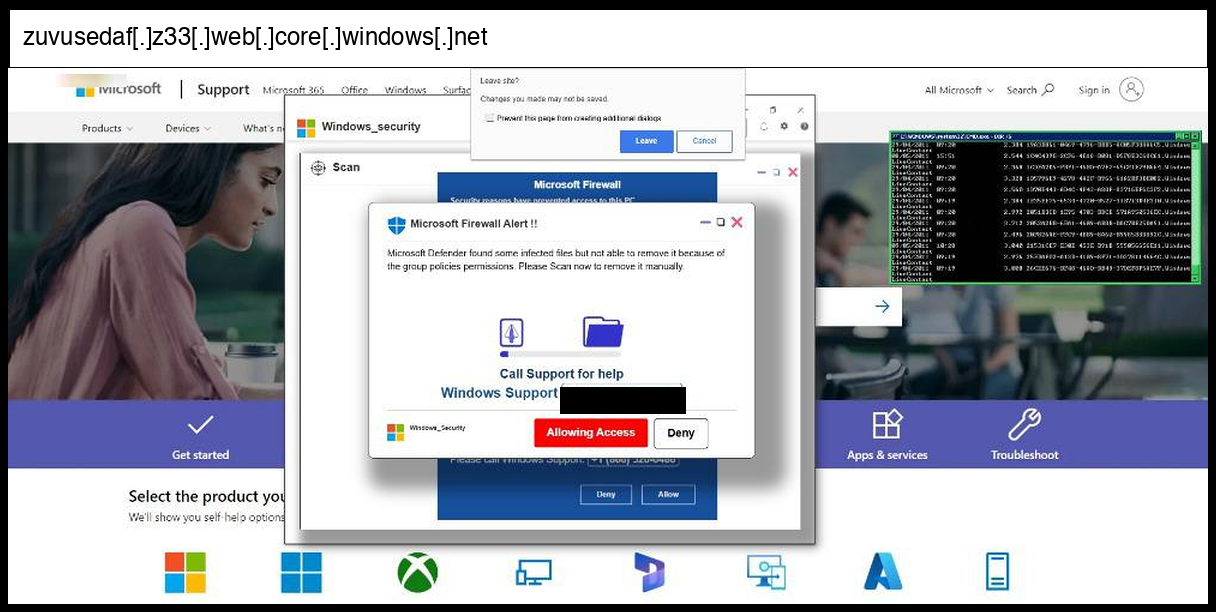The image size is (1216, 612).
Task: Select Office in the top navigation
Action: pyautogui.click(x=354, y=90)
